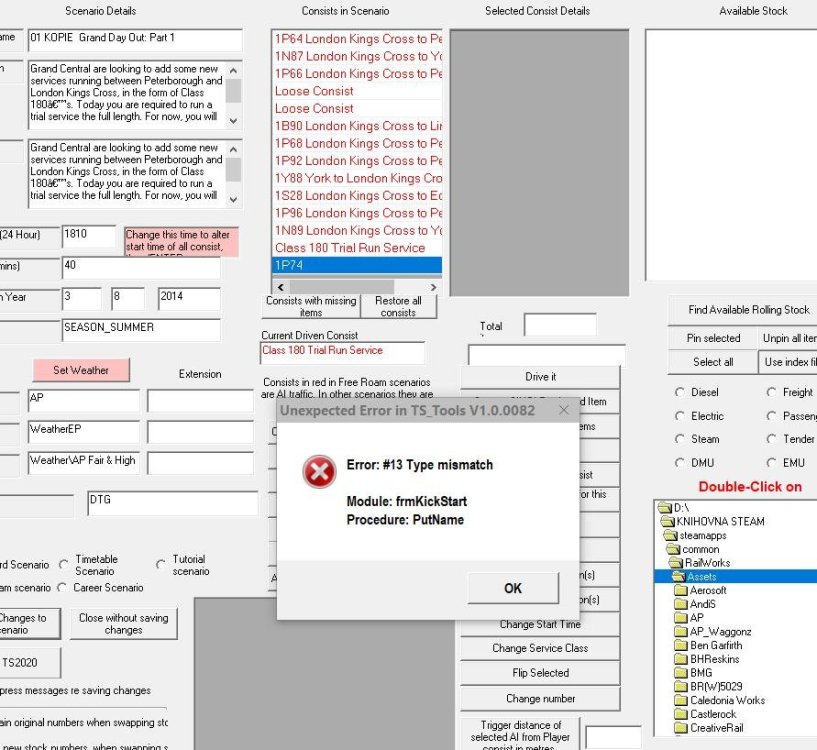Select Class 180 Trial Run Service consist
Screen dimensions: 817x750
point(349,248)
